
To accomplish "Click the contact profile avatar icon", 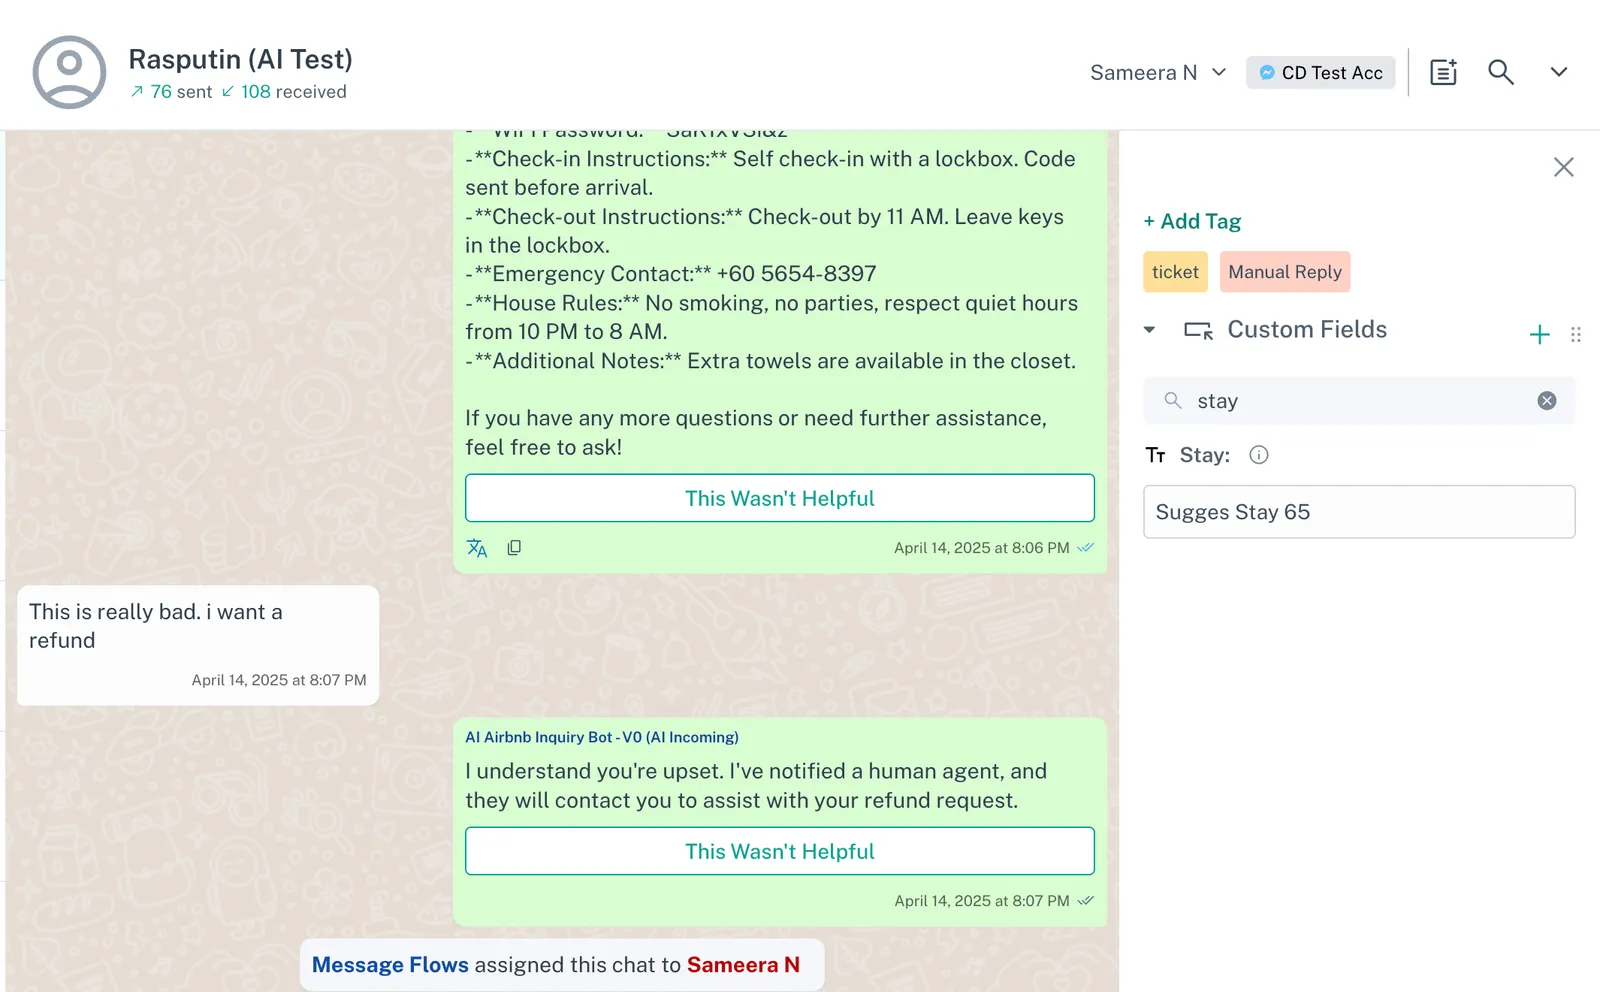I will point(69,72).
